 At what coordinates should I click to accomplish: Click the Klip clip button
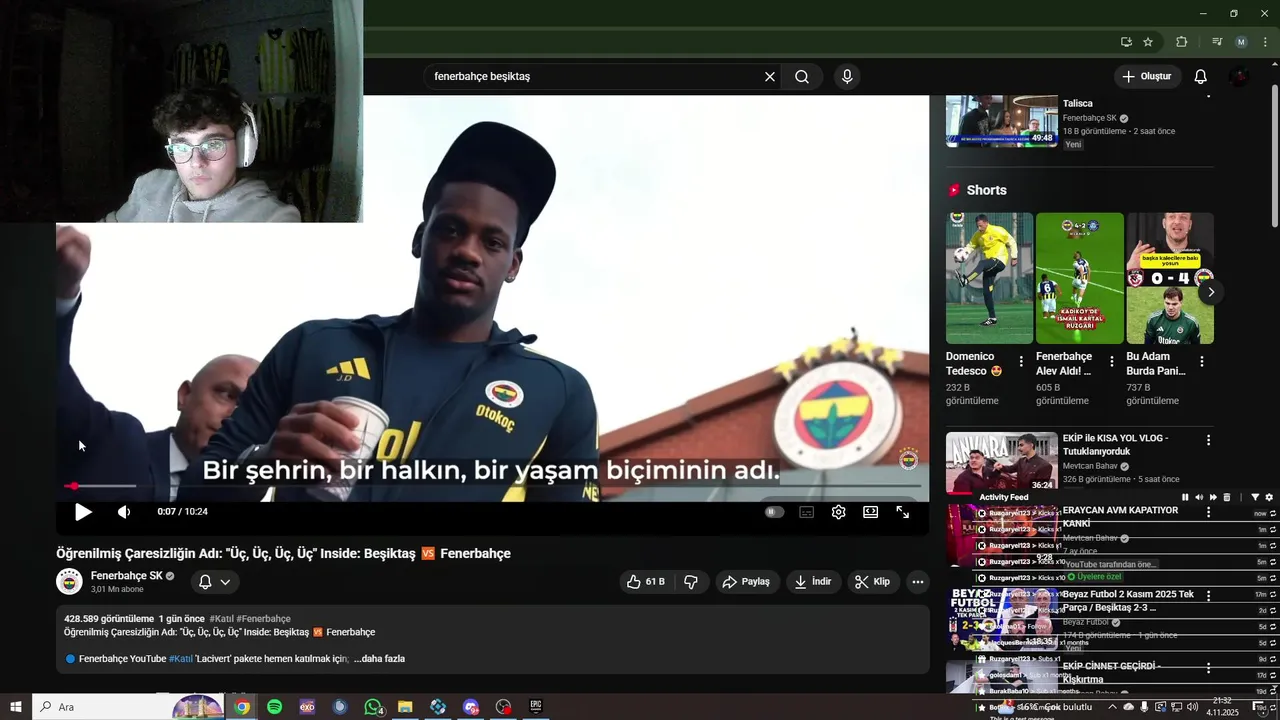(872, 582)
